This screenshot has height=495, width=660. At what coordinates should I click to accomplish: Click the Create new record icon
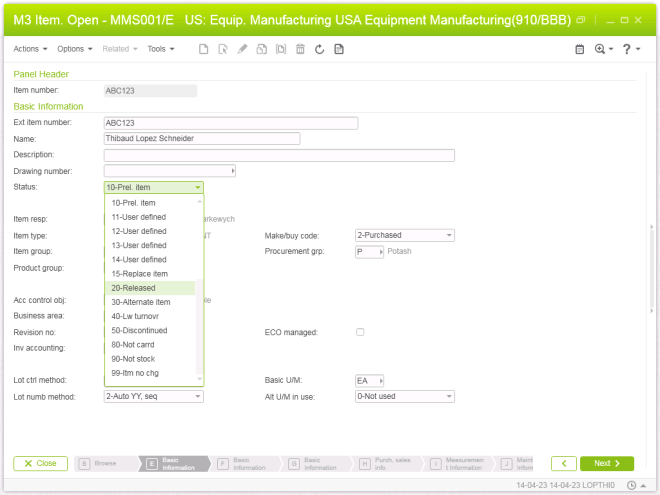[204, 49]
